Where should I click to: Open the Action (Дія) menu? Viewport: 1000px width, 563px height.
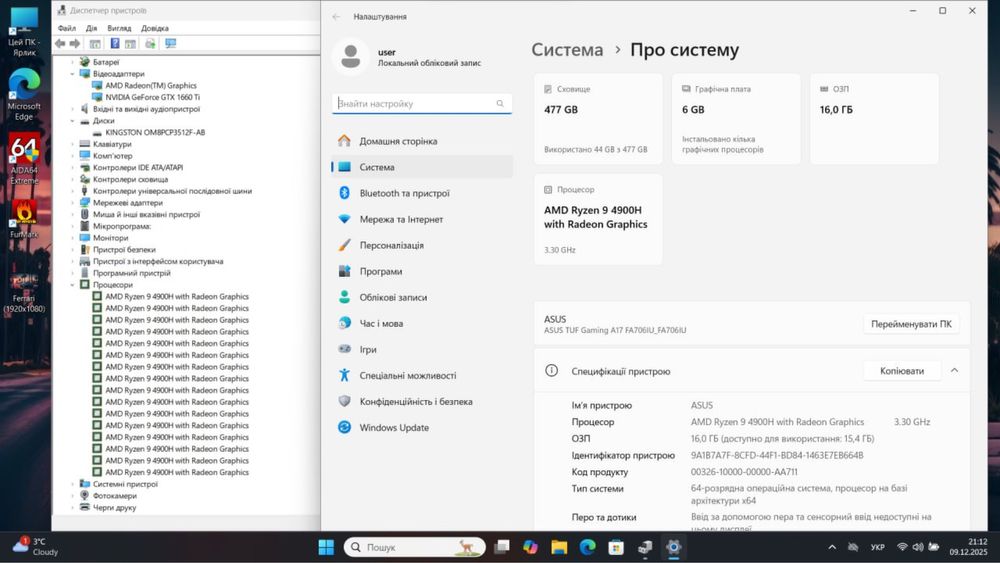point(92,28)
